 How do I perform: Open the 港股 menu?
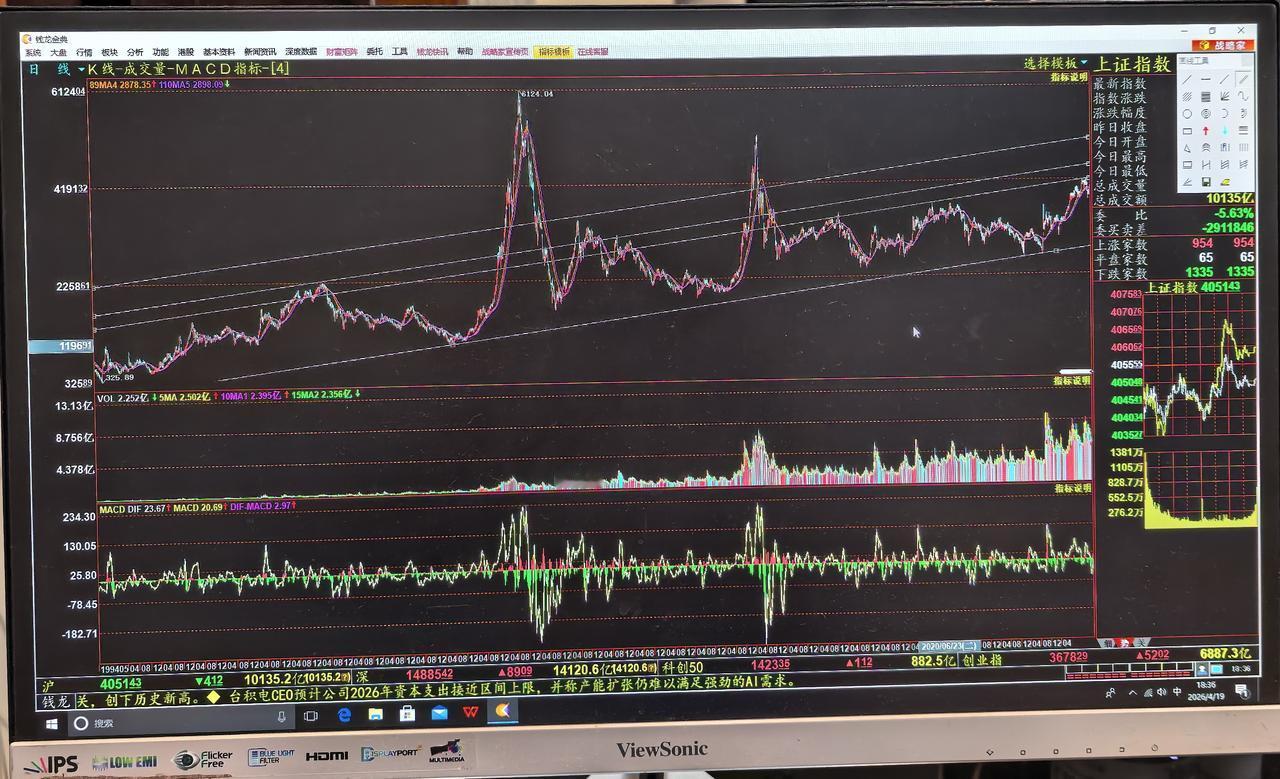point(186,52)
